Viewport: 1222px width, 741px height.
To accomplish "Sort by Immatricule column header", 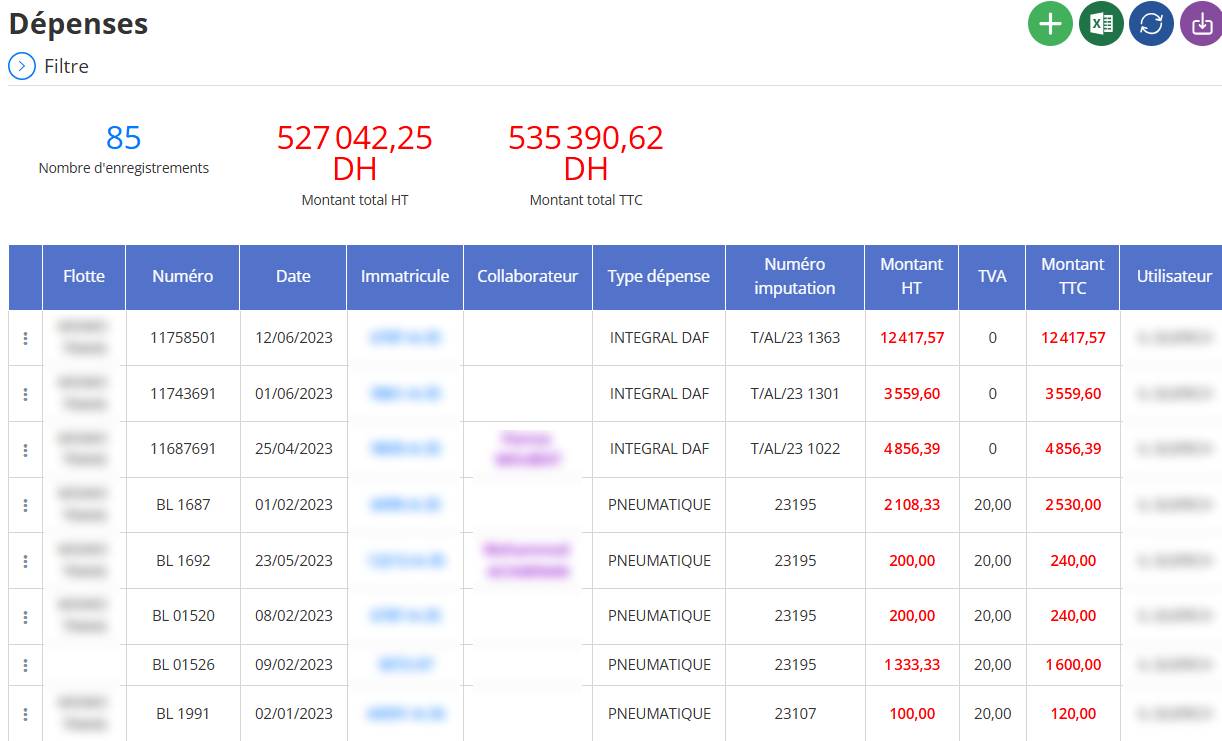I will coord(405,277).
